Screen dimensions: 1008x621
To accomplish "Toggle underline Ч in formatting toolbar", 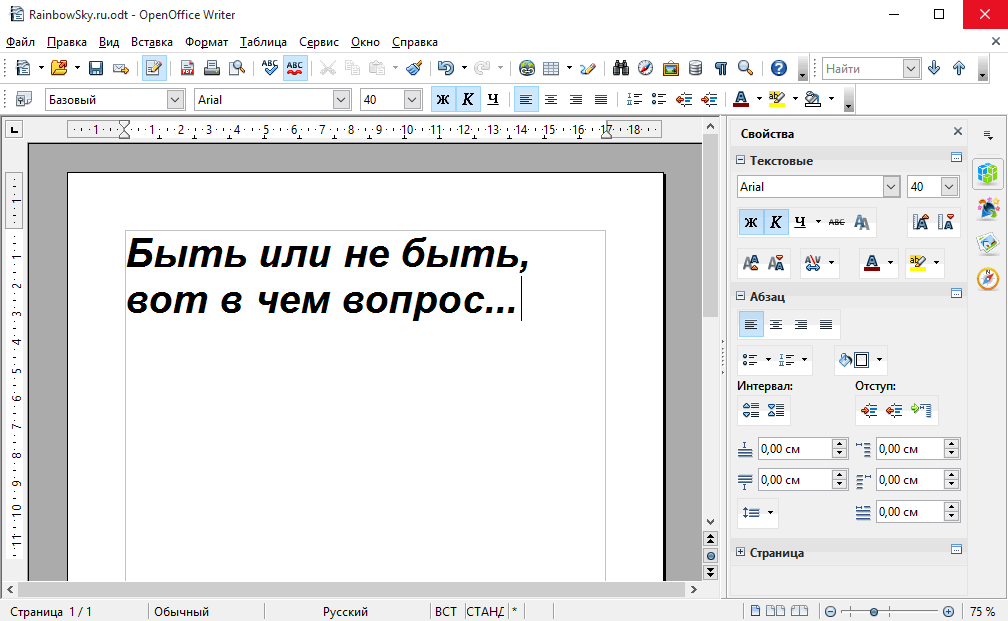I will [x=493, y=99].
